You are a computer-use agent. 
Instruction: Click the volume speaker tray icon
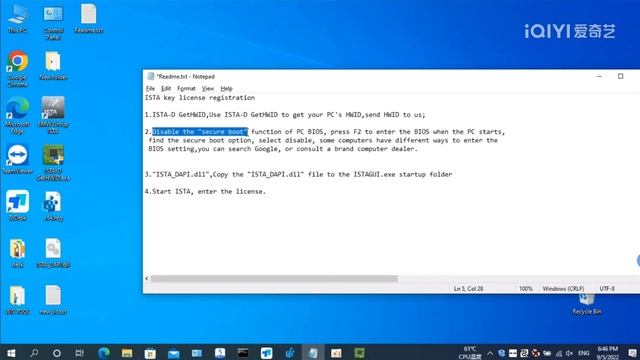[x=569, y=353]
